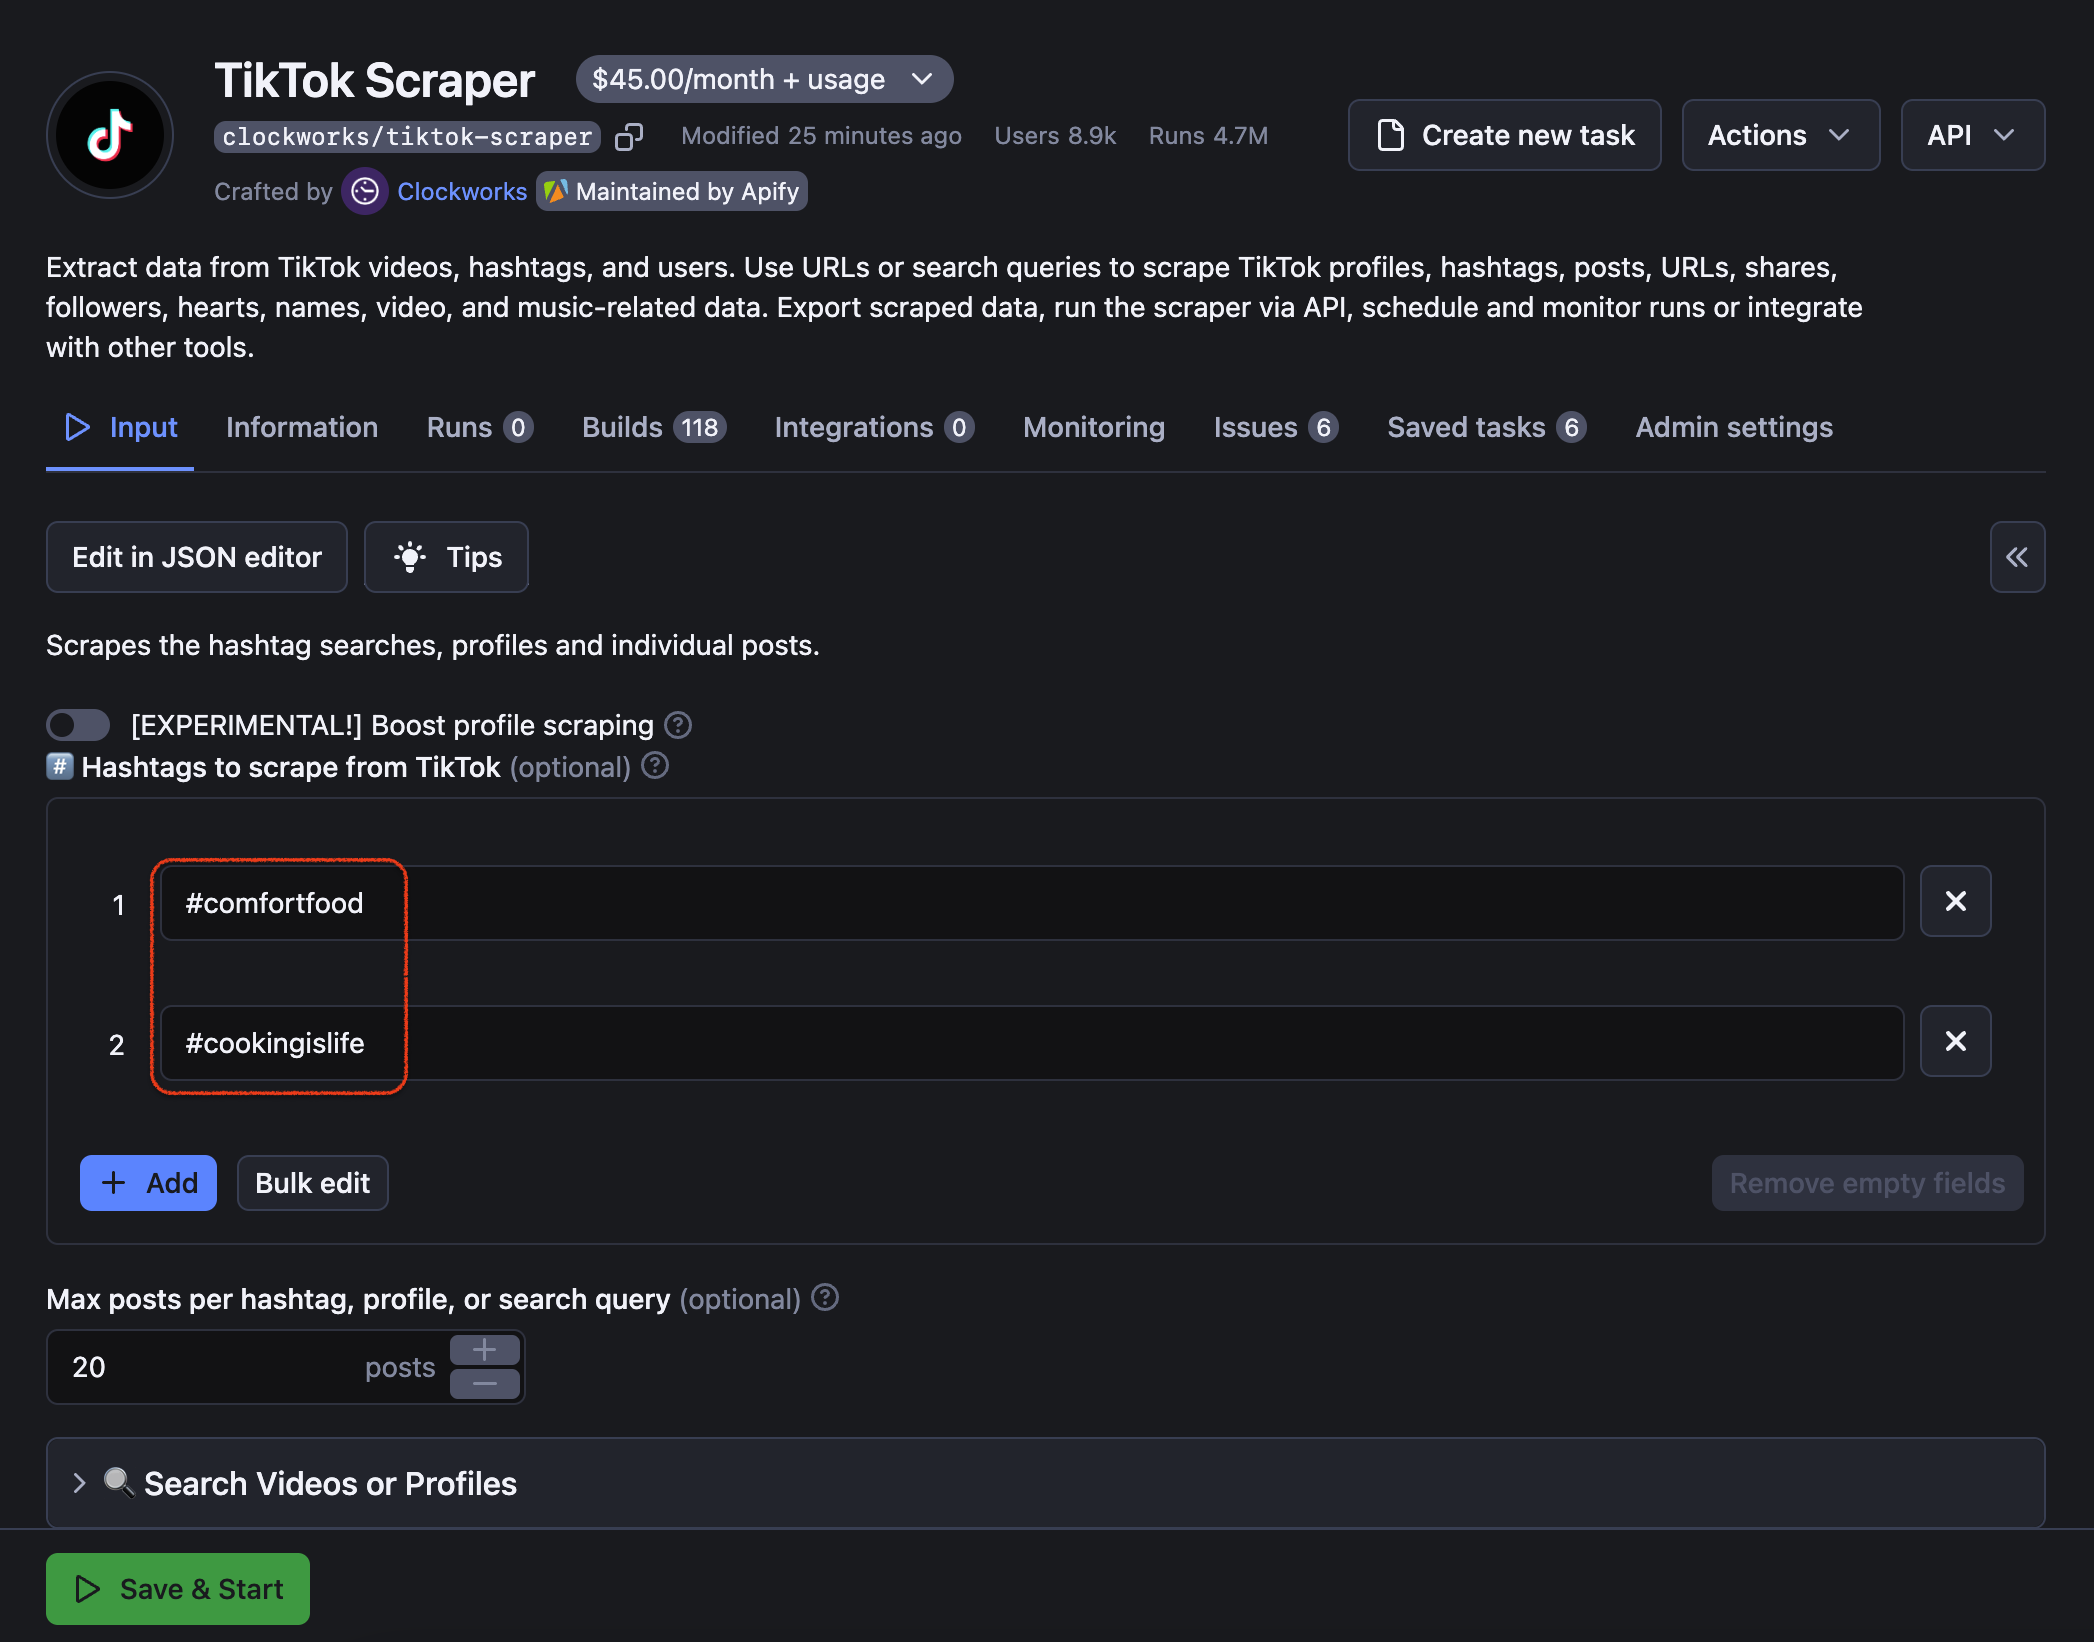Open help tooltip for Boost profile scraping

(678, 725)
